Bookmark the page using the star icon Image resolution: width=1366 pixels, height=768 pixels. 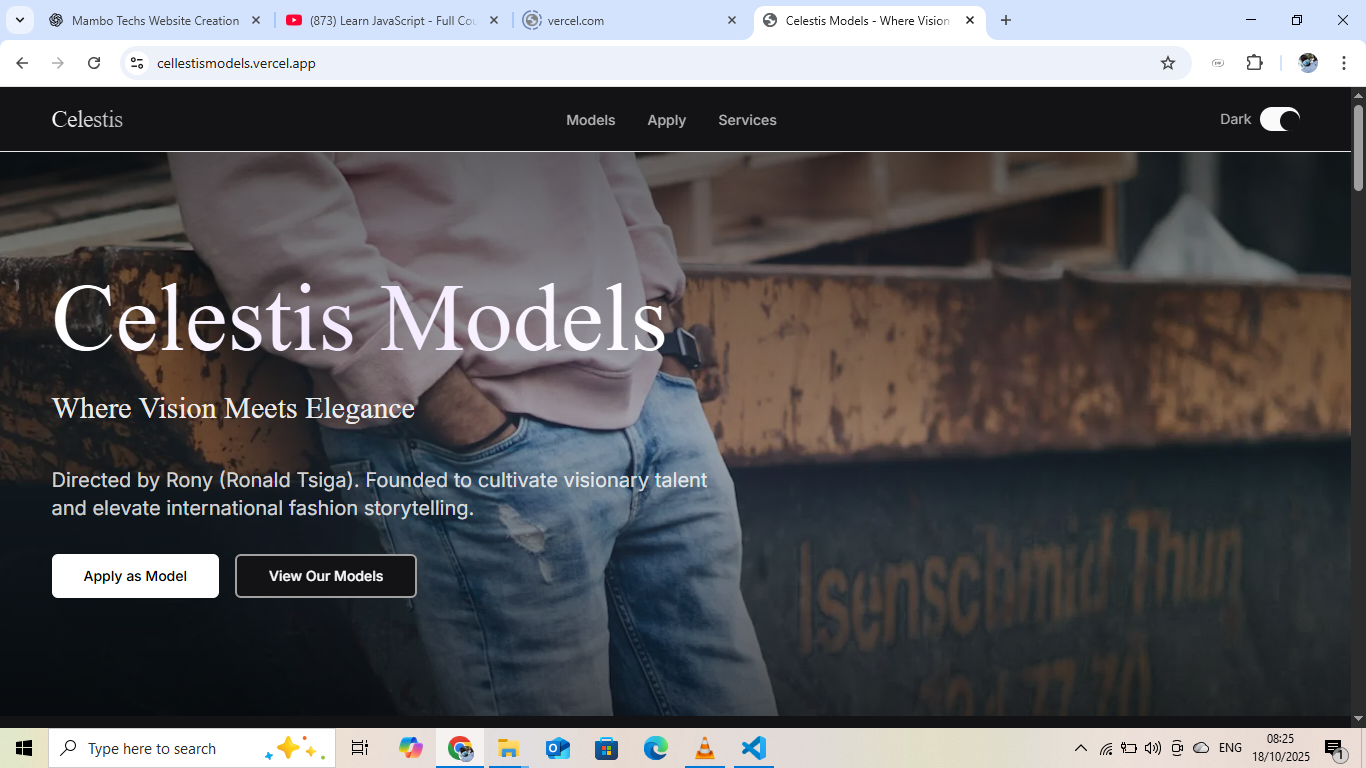click(1168, 62)
